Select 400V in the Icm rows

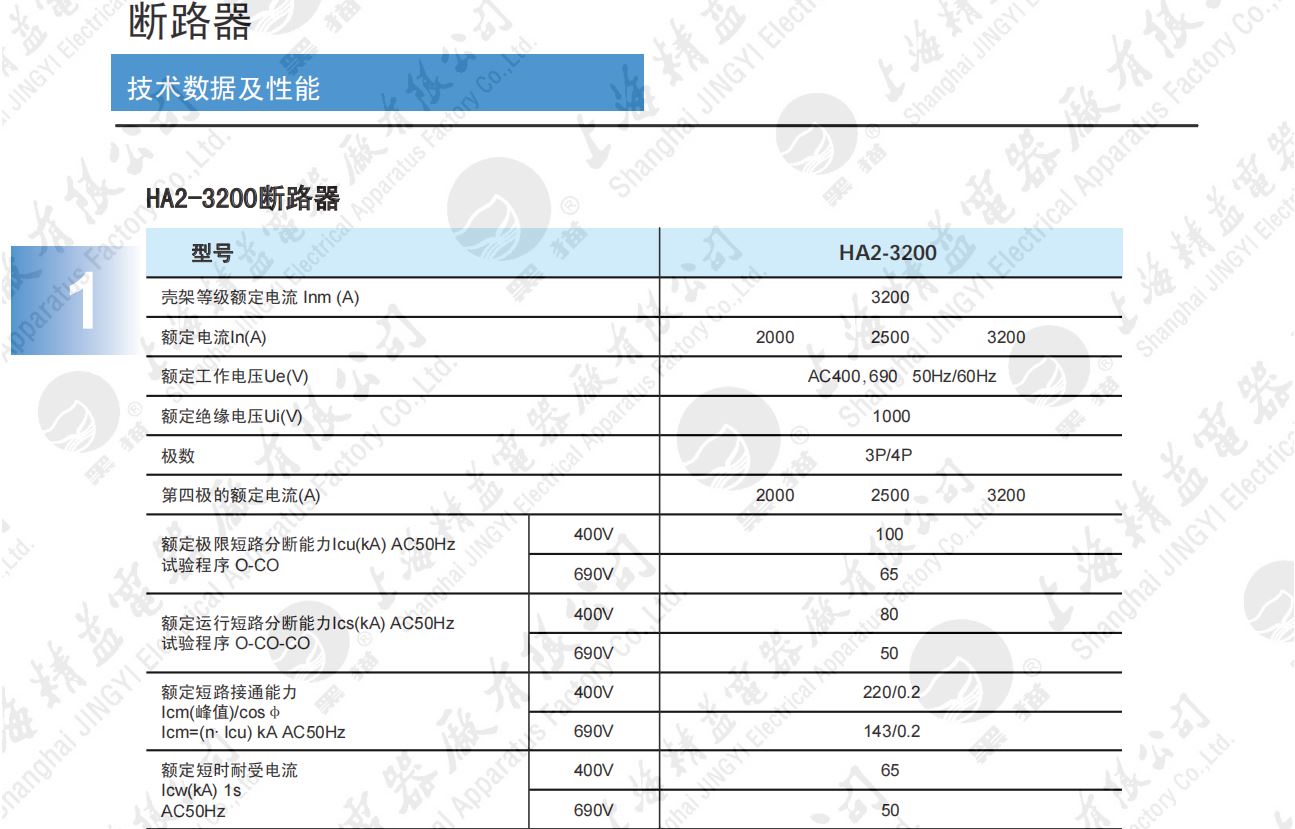[x=594, y=692]
